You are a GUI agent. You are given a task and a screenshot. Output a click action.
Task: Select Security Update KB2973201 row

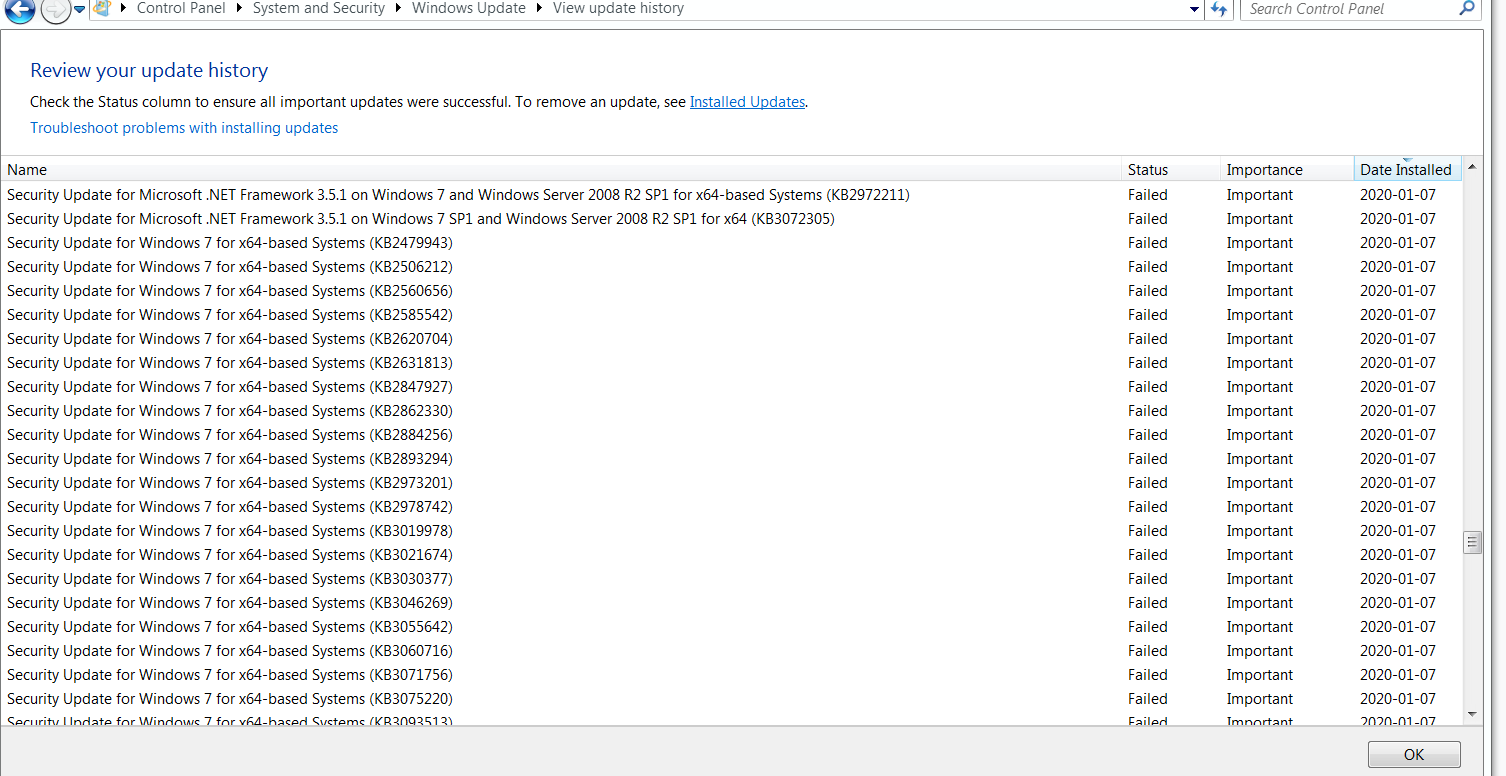pyautogui.click(x=731, y=483)
